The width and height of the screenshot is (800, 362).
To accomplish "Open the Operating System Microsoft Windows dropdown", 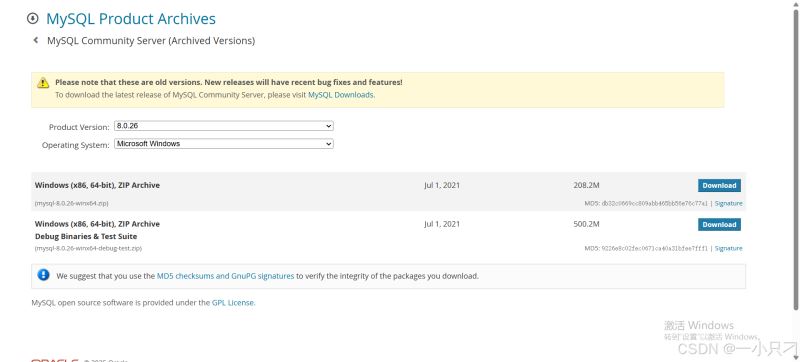I will pos(223,144).
